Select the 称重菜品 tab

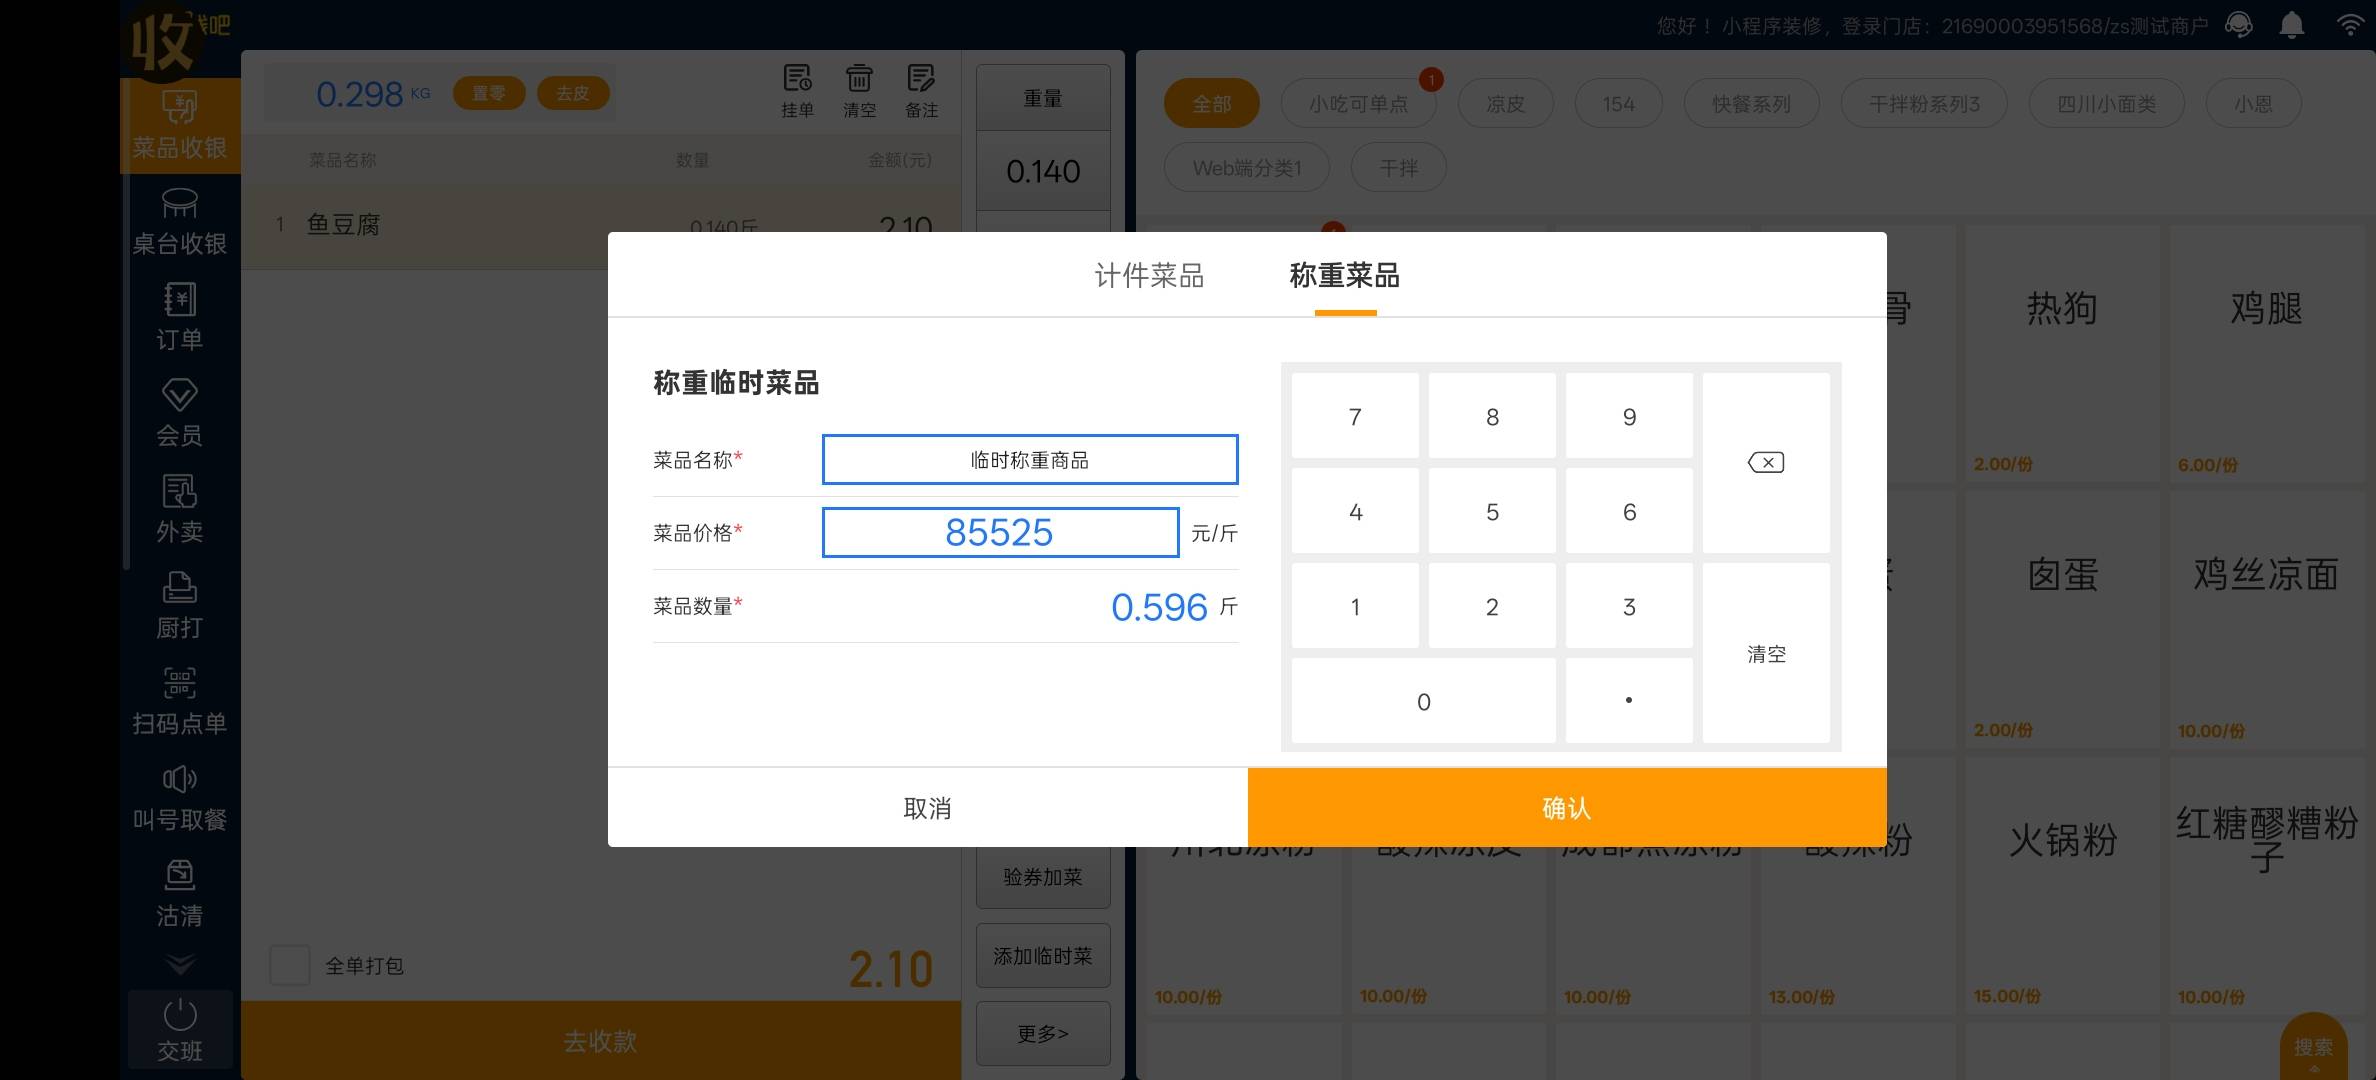point(1345,275)
